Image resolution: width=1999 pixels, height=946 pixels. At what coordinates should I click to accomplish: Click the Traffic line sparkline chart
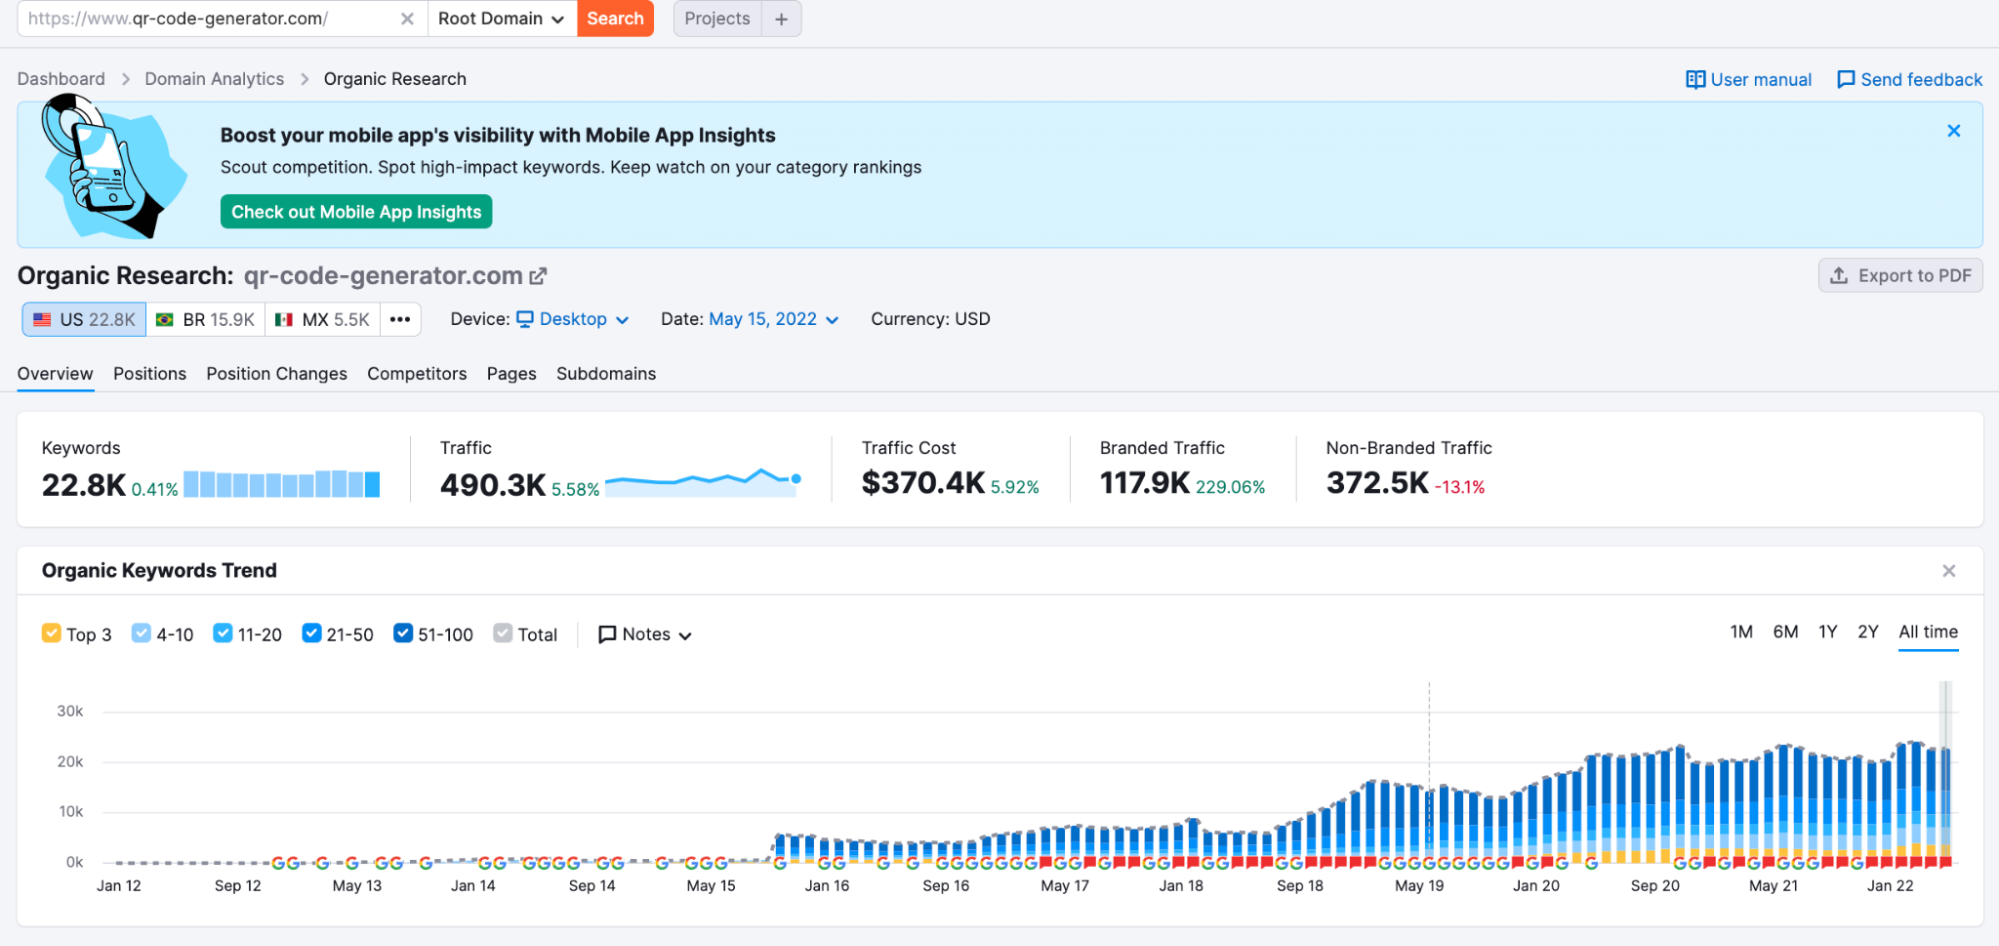tap(703, 482)
